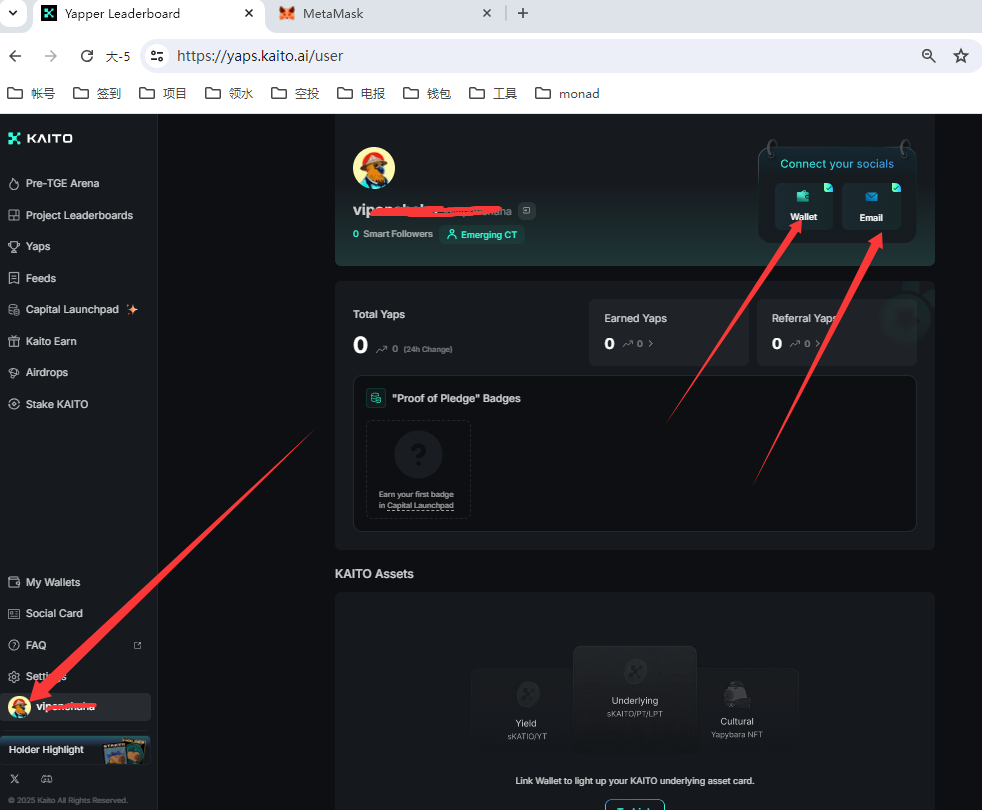Connect Email under Connect your socials
982x810 pixels.
pos(871,207)
